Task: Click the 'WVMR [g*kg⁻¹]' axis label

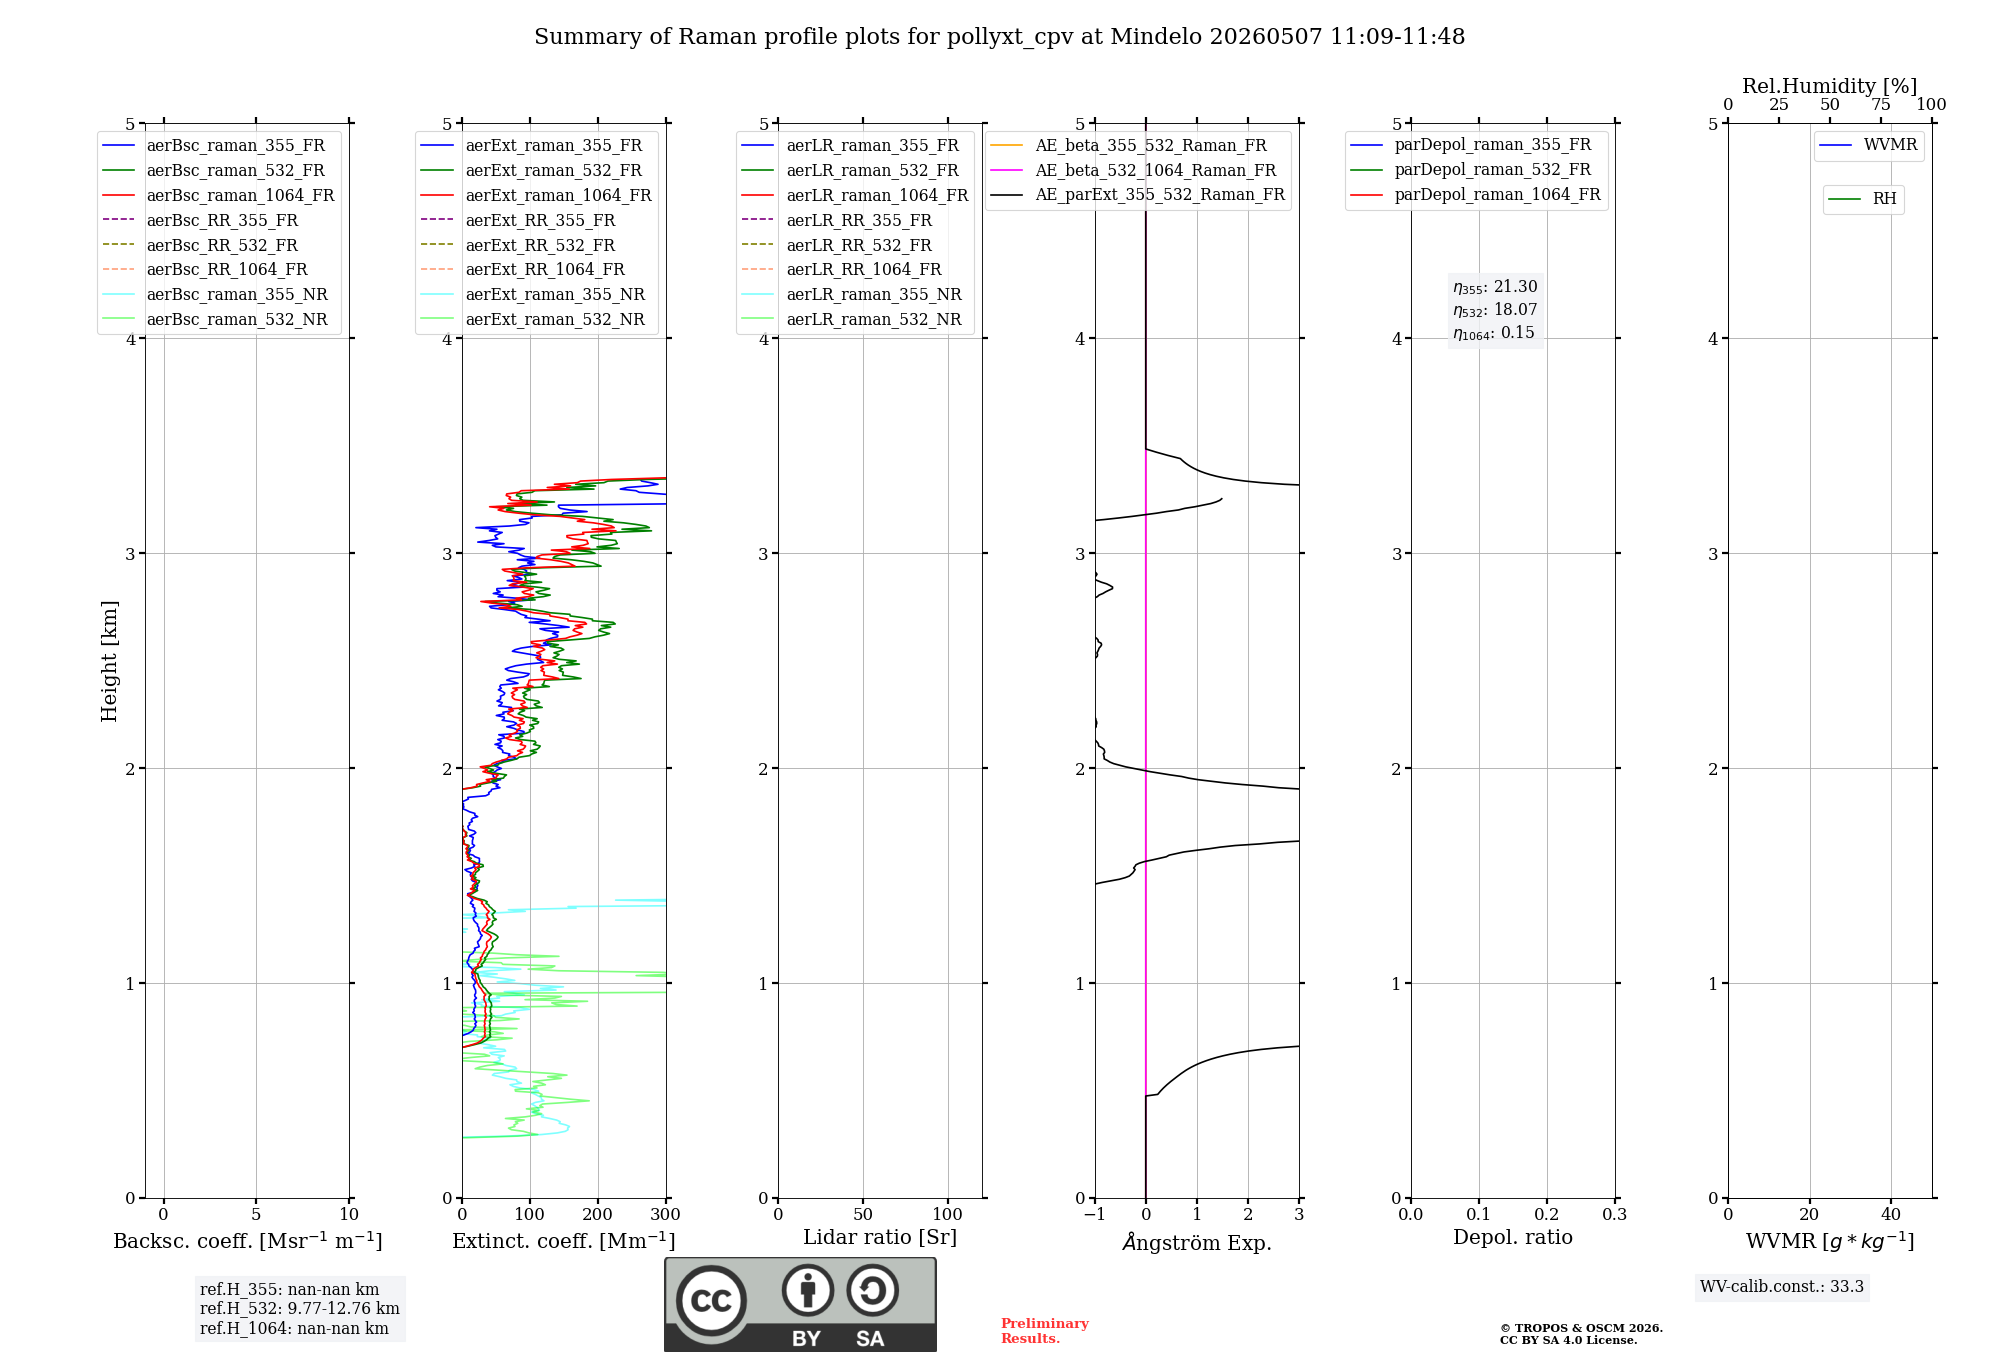Action: (x=1830, y=1241)
